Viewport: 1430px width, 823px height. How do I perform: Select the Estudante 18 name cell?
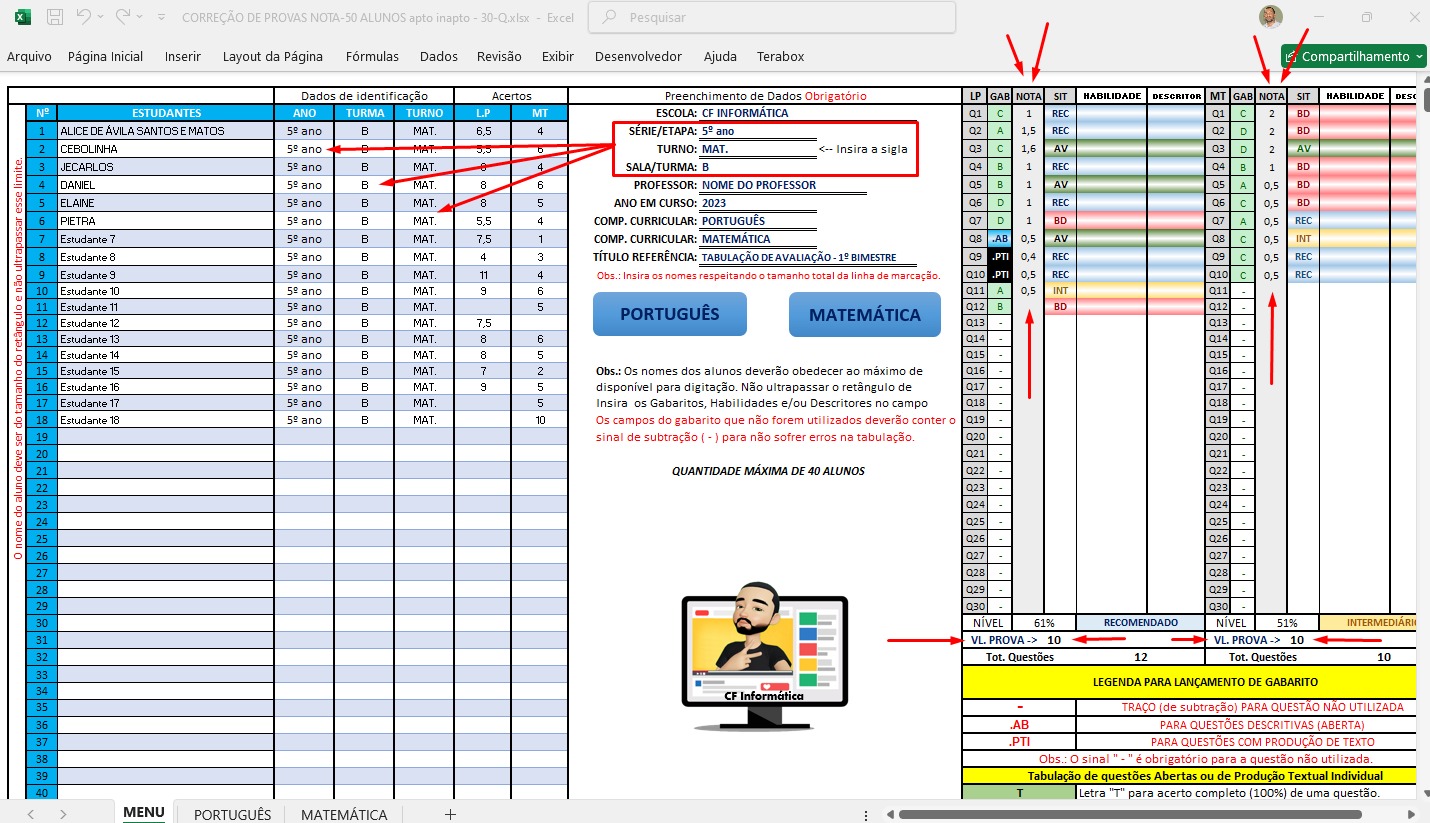166,420
